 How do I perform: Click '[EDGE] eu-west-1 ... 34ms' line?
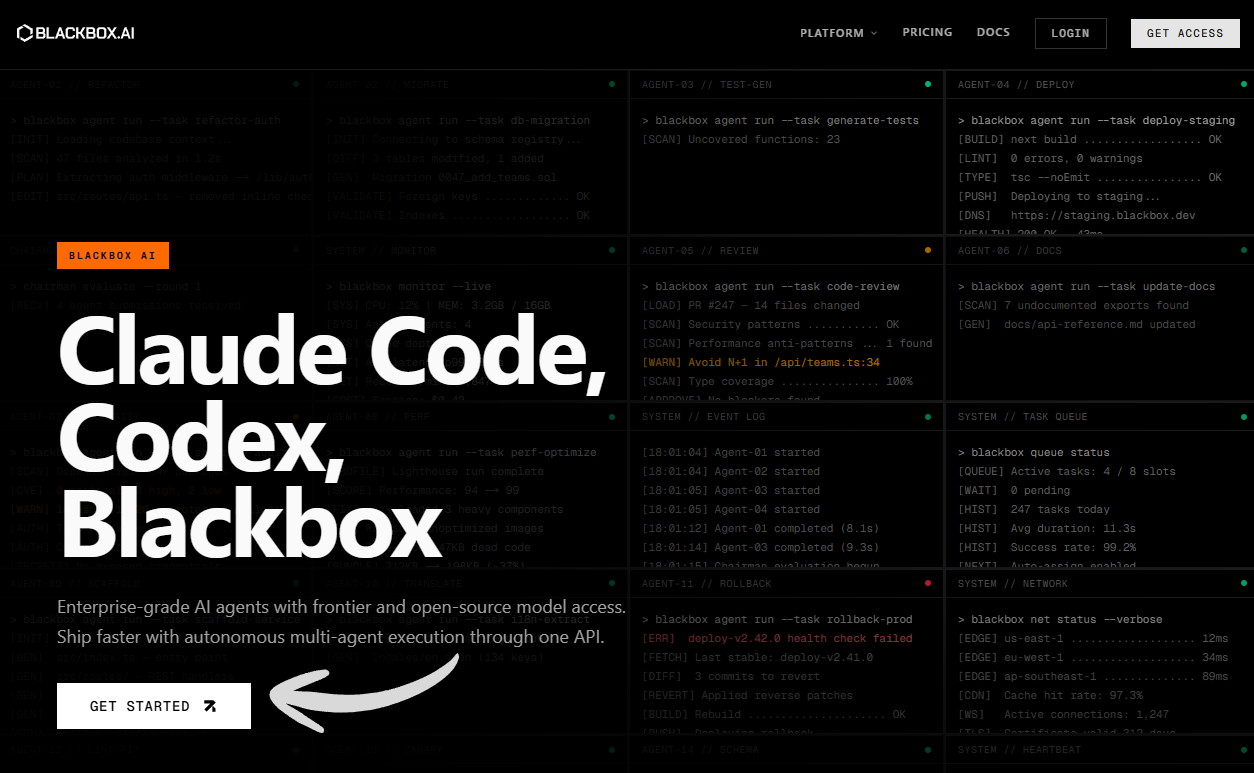point(1093,658)
